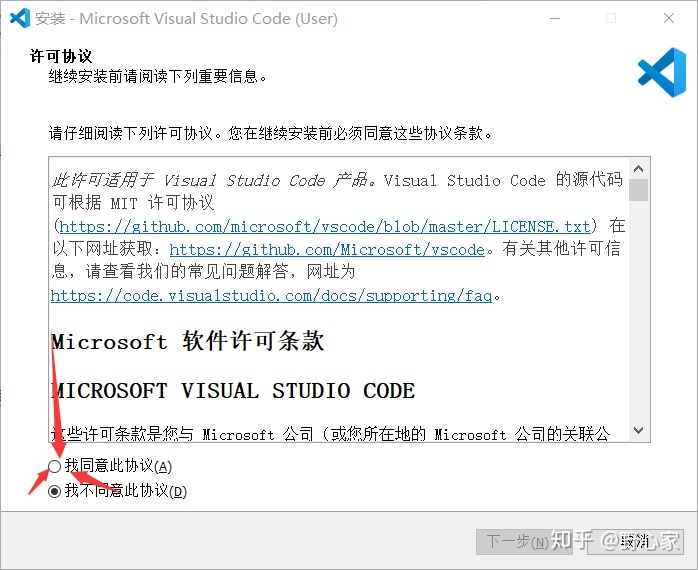
Task: Click the license box scroll-up arrow
Action: pos(638,169)
